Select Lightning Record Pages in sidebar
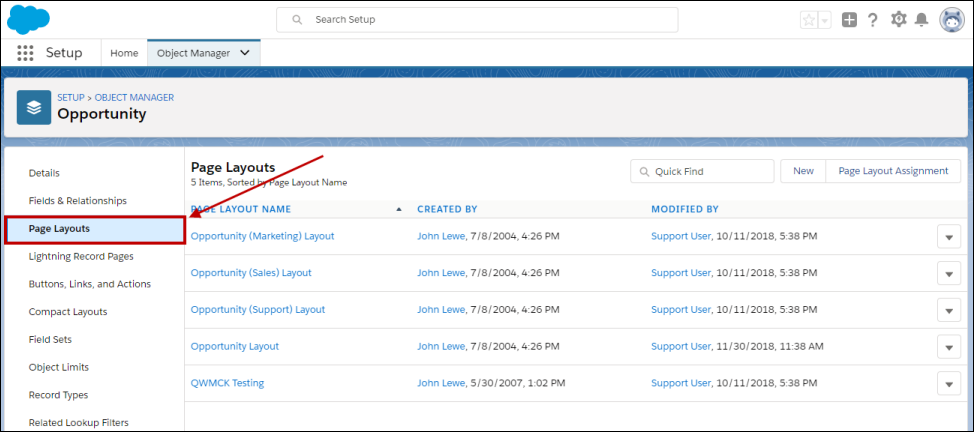The width and height of the screenshot is (974, 432). 81,256
